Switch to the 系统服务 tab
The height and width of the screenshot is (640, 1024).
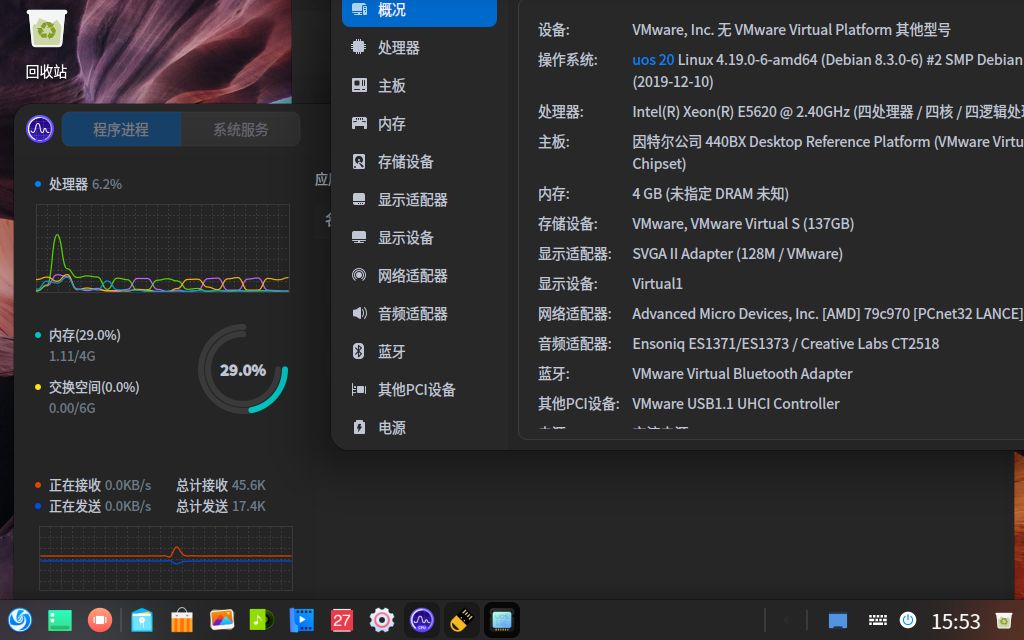click(x=240, y=129)
